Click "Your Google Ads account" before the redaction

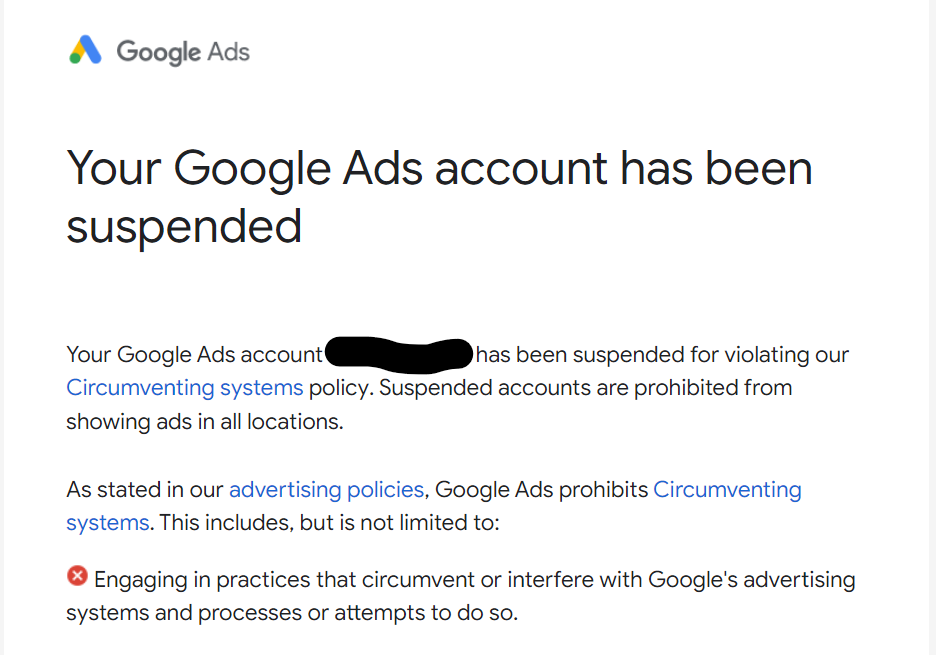[x=194, y=354]
